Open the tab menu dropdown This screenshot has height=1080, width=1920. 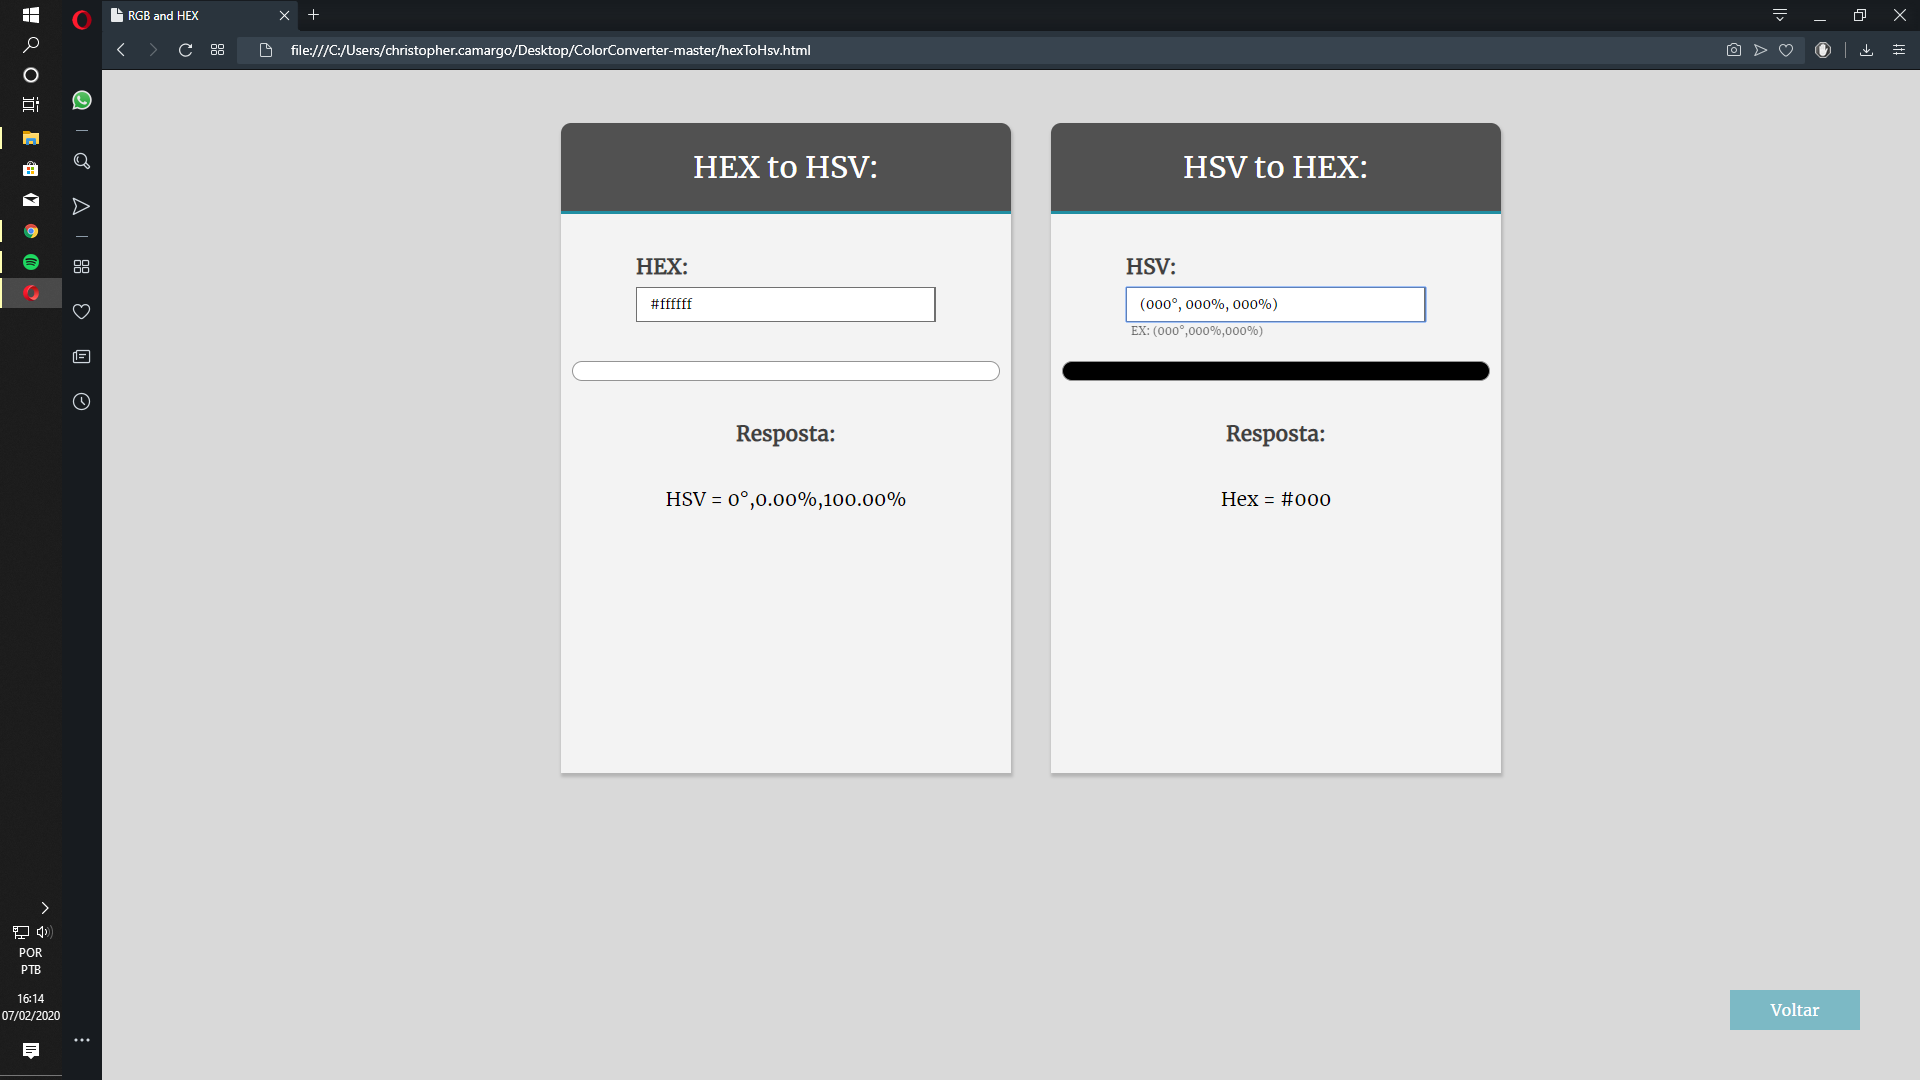click(1780, 15)
